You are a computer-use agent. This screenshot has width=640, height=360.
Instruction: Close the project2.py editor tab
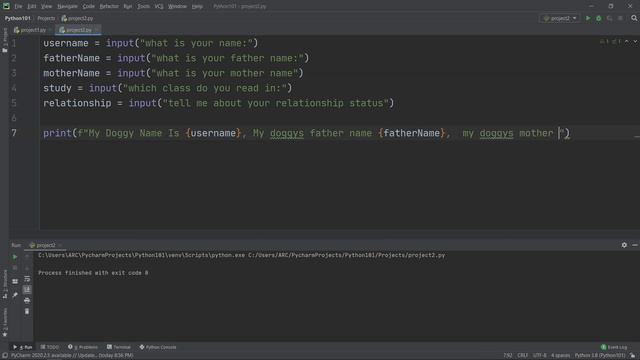pyautogui.click(x=97, y=30)
